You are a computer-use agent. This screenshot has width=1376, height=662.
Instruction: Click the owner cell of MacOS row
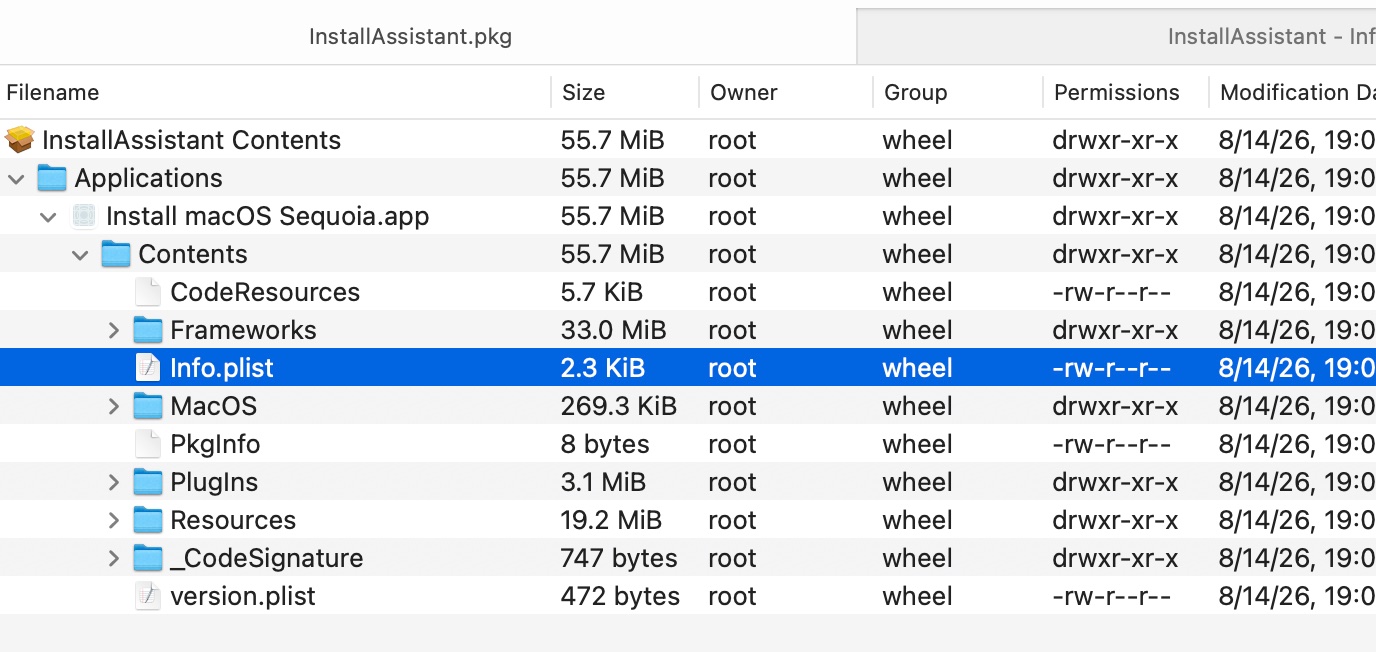(732, 406)
